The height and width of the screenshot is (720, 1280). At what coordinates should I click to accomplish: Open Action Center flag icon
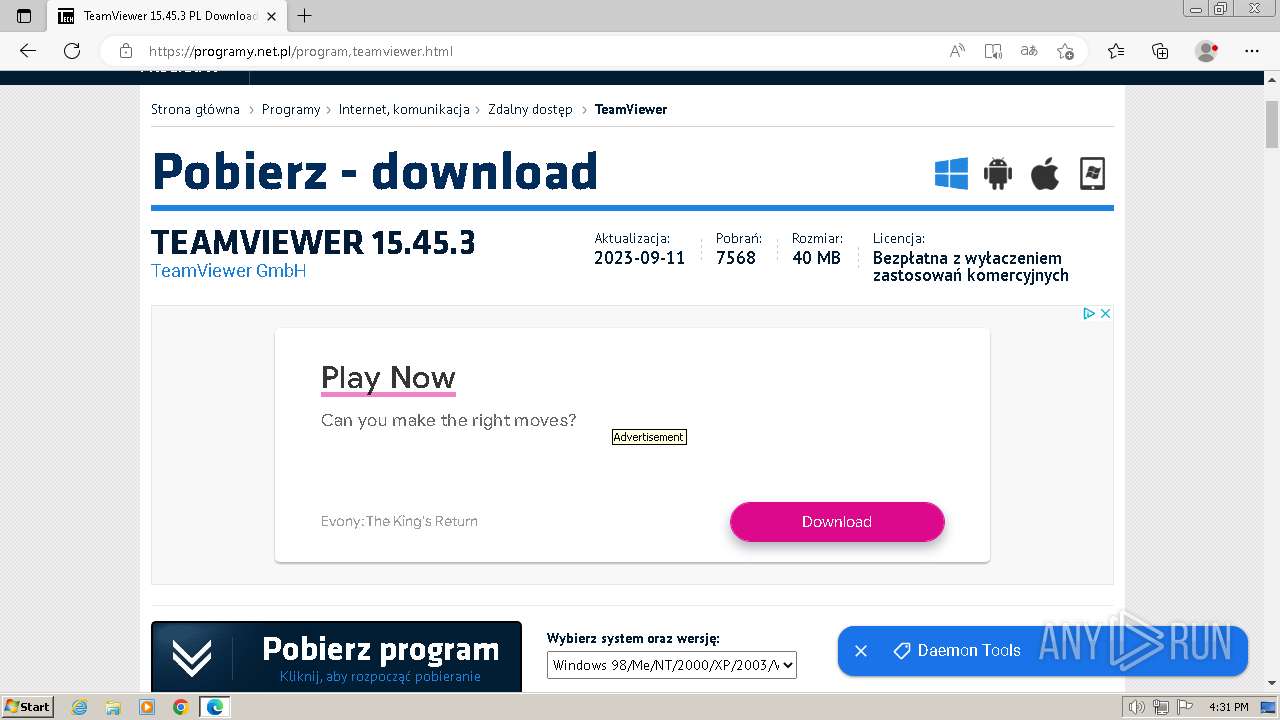coord(1183,707)
